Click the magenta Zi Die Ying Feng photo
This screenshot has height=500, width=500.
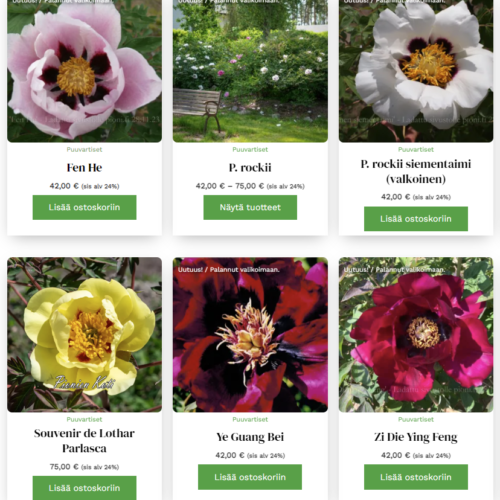416,334
